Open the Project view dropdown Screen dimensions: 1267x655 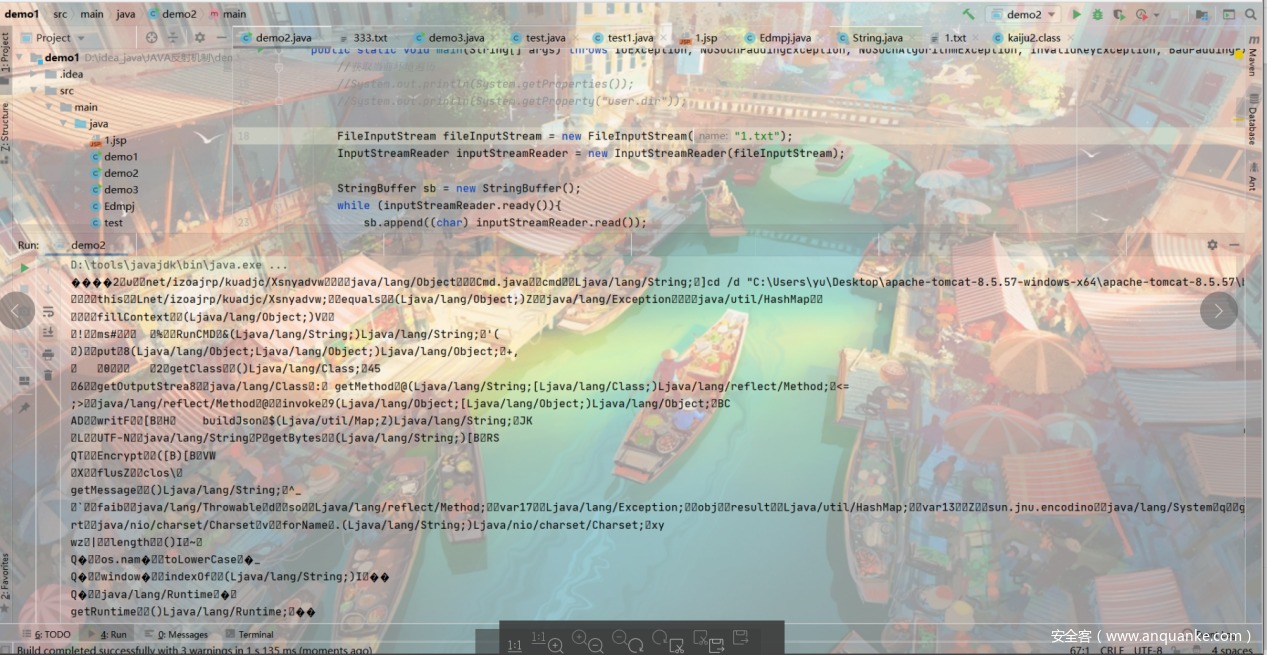(60, 37)
